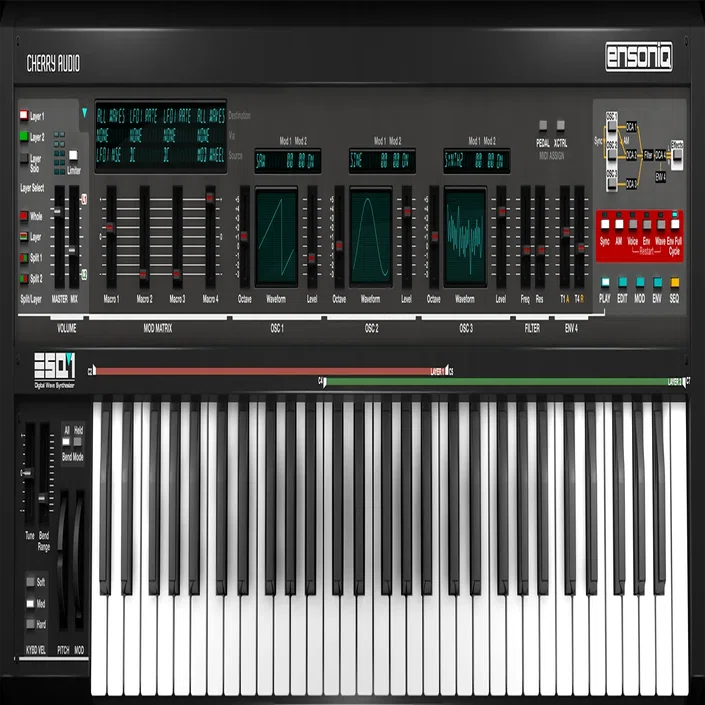Screen dimensions: 705x705
Task: Adjust the MASTER volume slider
Action: (x=58, y=210)
